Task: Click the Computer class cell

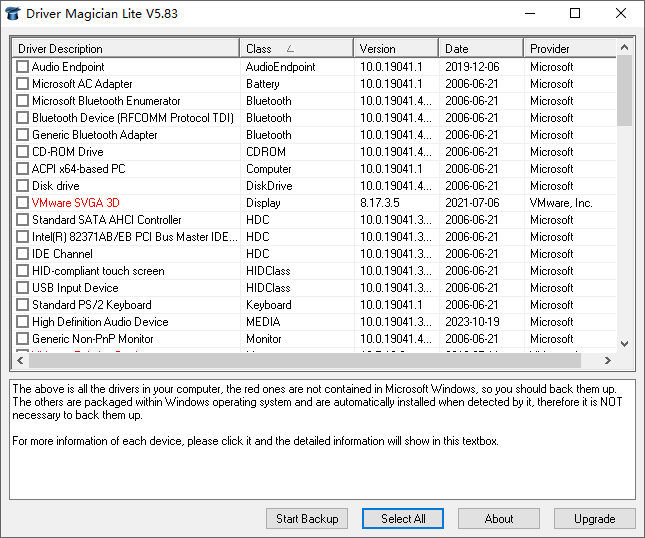Action: [269, 169]
